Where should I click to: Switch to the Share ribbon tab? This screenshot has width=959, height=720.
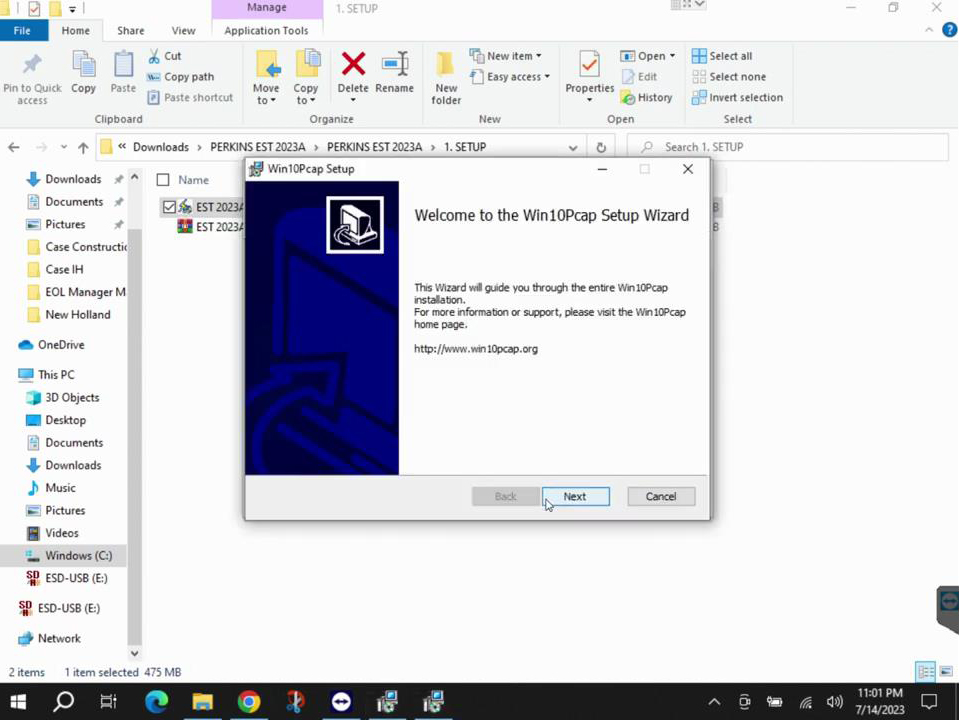[x=131, y=31]
